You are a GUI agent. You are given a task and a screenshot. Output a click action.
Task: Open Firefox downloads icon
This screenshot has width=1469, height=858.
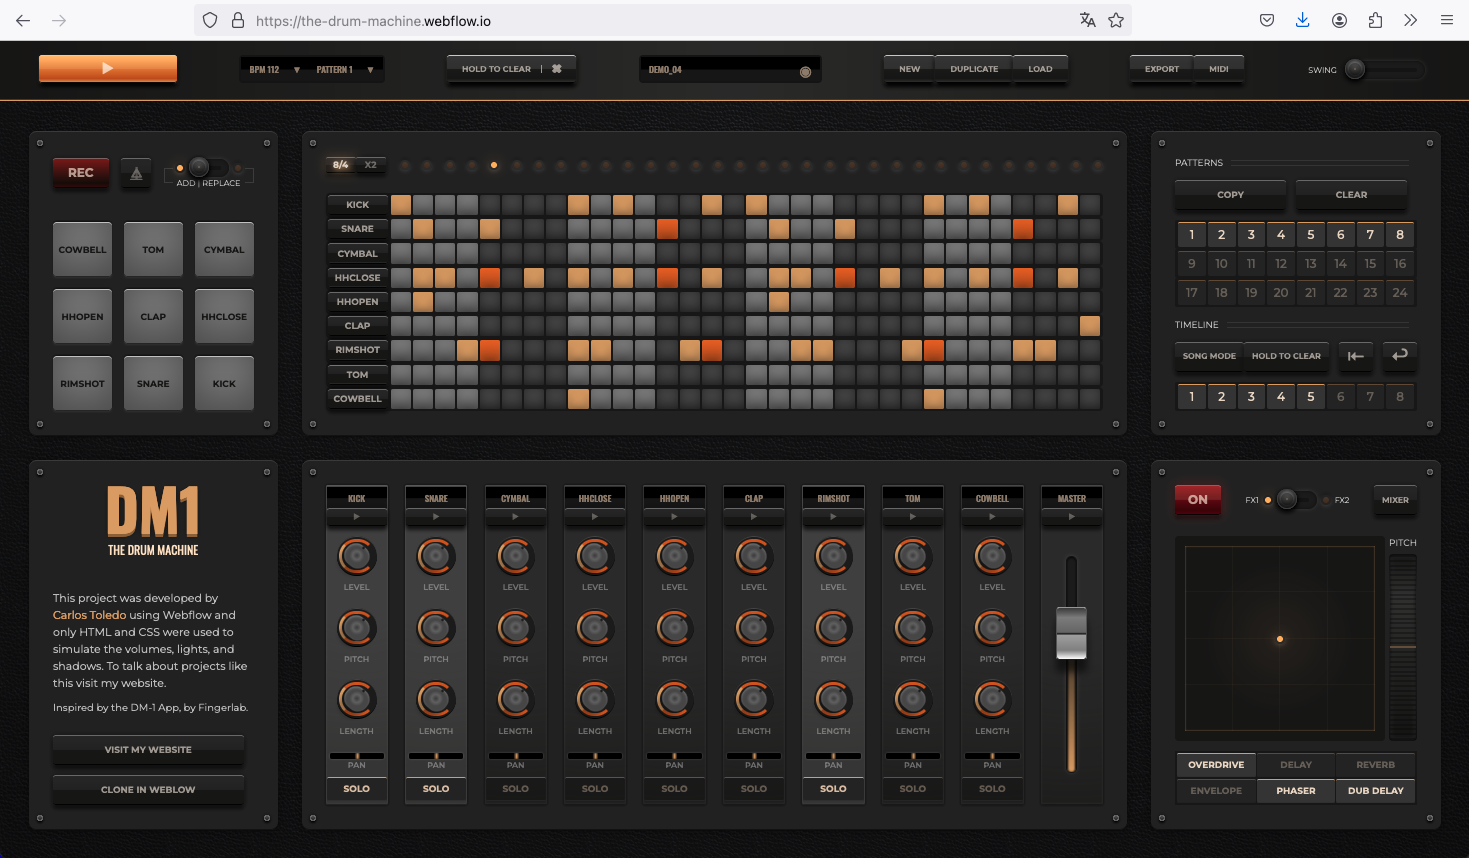point(1302,20)
